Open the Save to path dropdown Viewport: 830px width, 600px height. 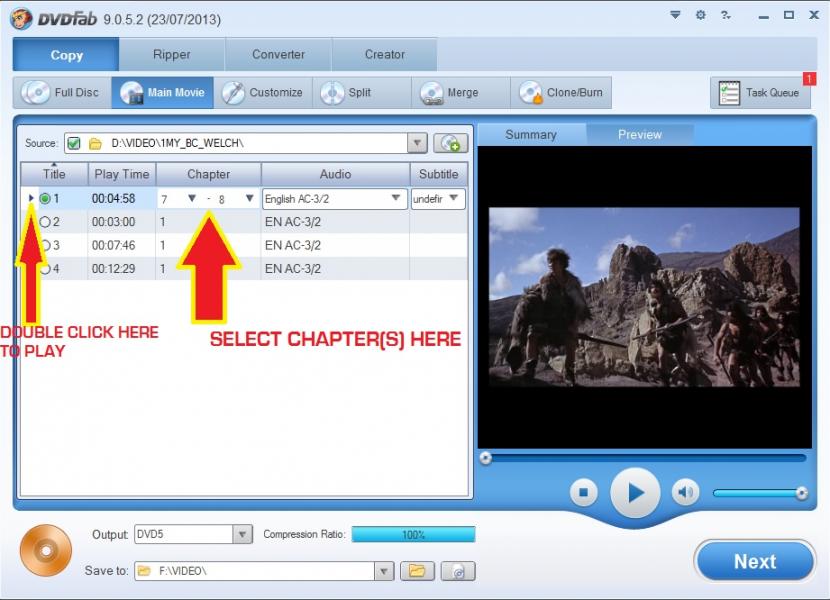coord(384,571)
